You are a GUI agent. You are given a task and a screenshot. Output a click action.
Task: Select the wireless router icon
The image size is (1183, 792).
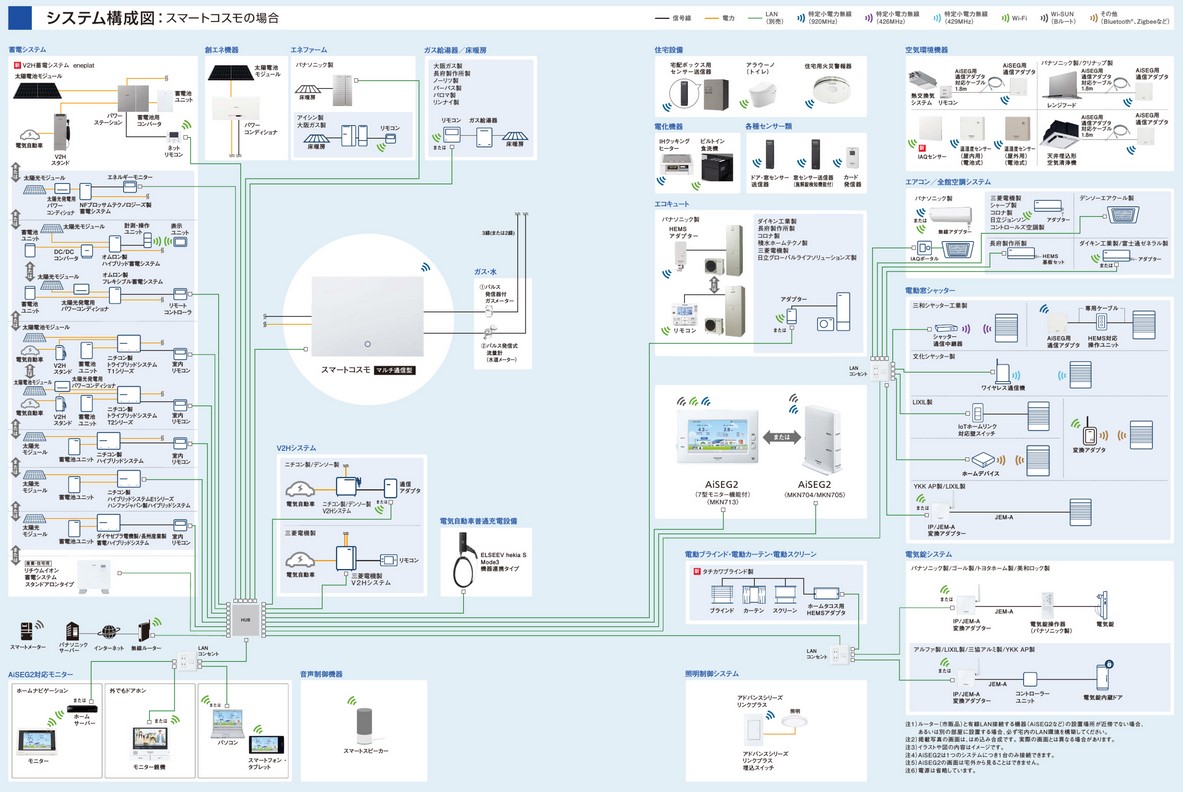pos(144,632)
